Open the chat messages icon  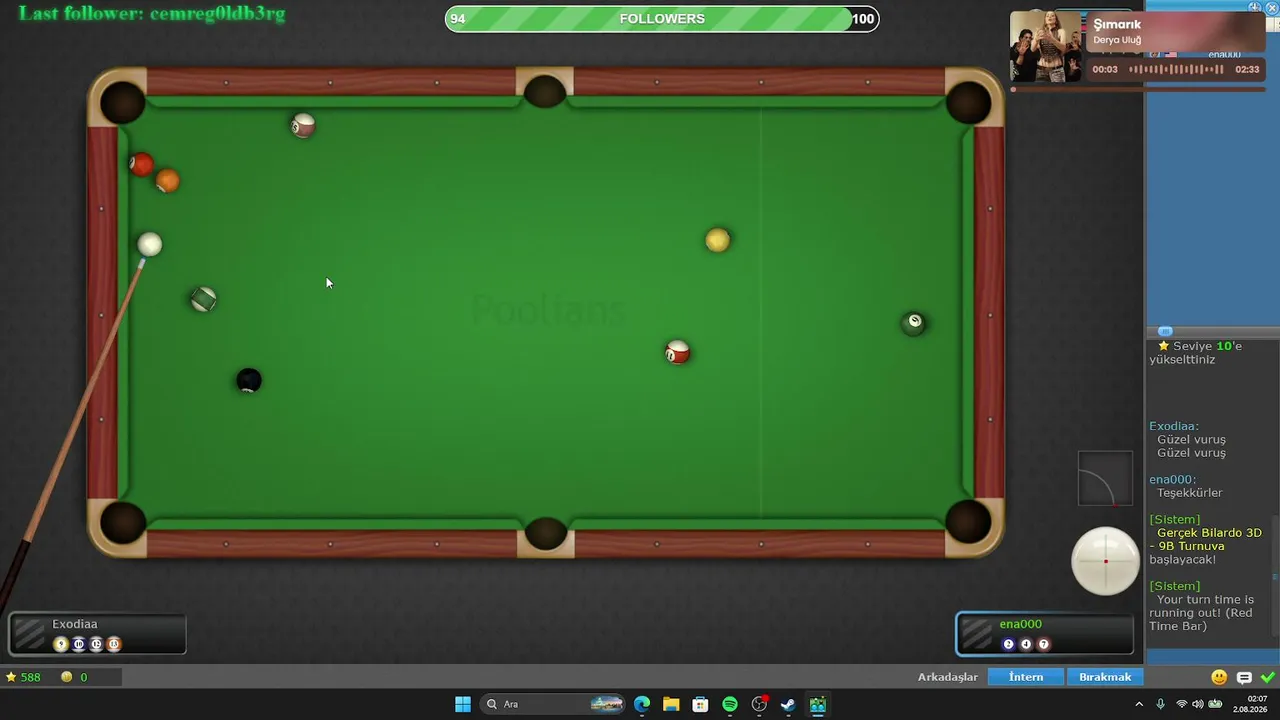point(1244,678)
